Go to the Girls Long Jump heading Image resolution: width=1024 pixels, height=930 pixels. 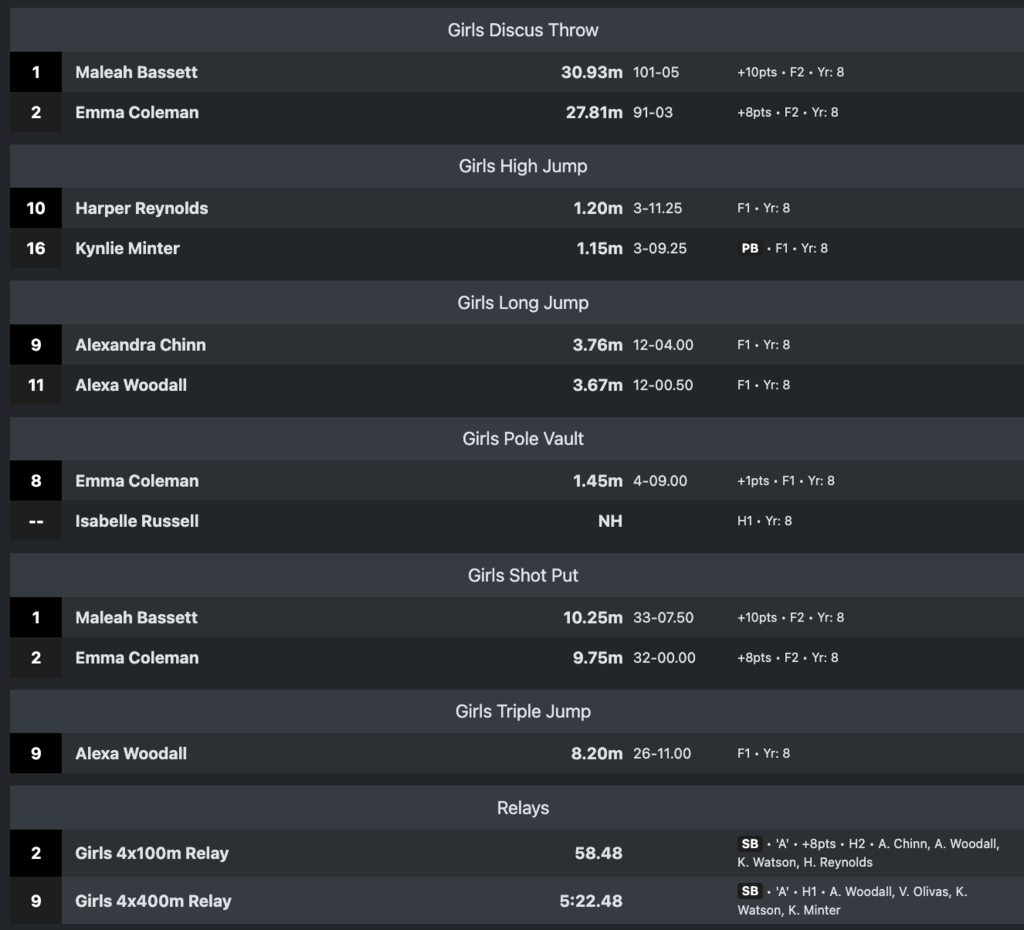click(522, 303)
